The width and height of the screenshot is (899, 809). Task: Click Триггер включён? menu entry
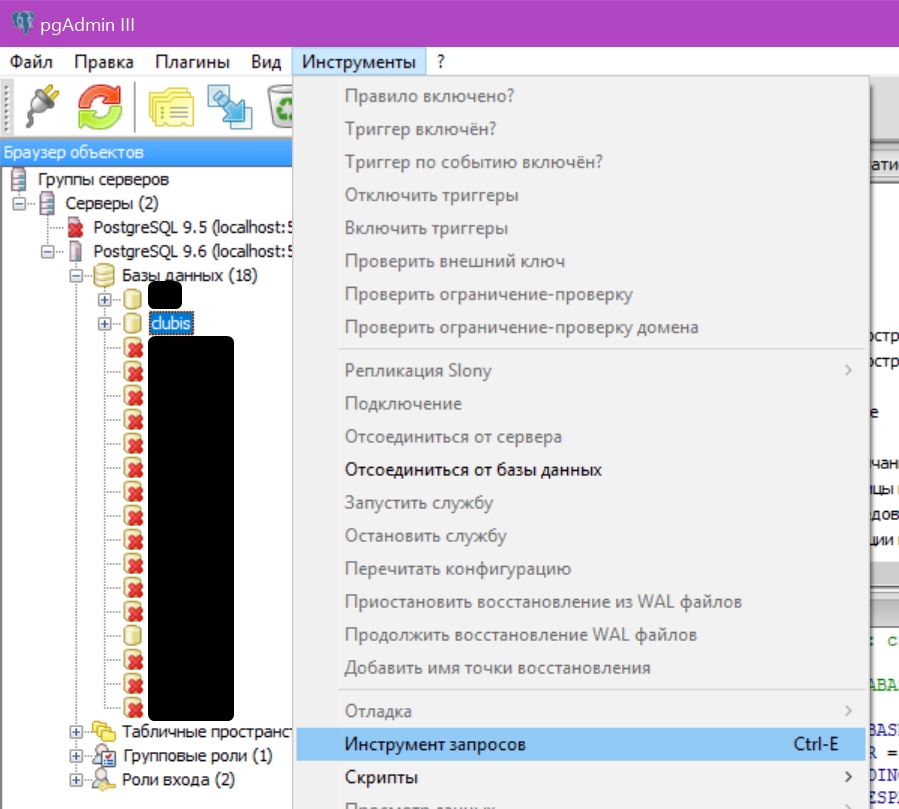coord(580,129)
